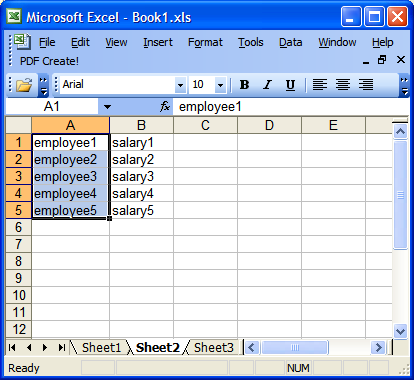
Task: Go to last sheet tab arrow
Action: [61, 348]
